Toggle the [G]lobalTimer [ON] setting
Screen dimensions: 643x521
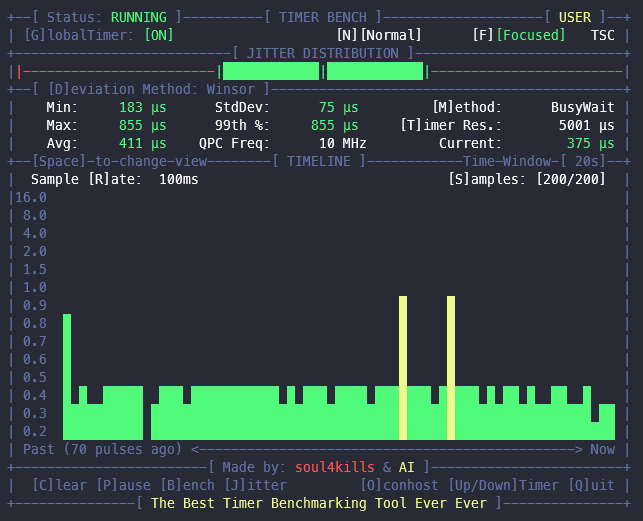pyautogui.click(x=99, y=35)
